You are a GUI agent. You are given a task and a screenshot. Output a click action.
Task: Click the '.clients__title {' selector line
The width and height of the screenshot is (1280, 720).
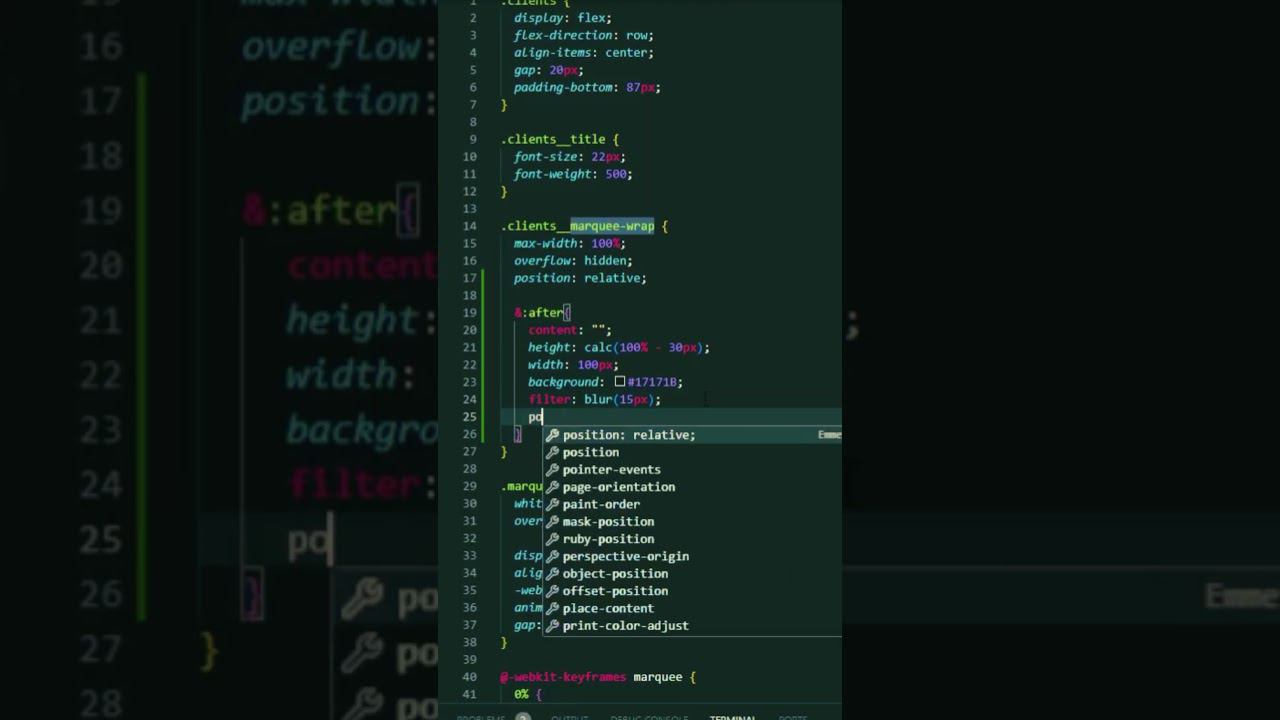click(x=560, y=139)
